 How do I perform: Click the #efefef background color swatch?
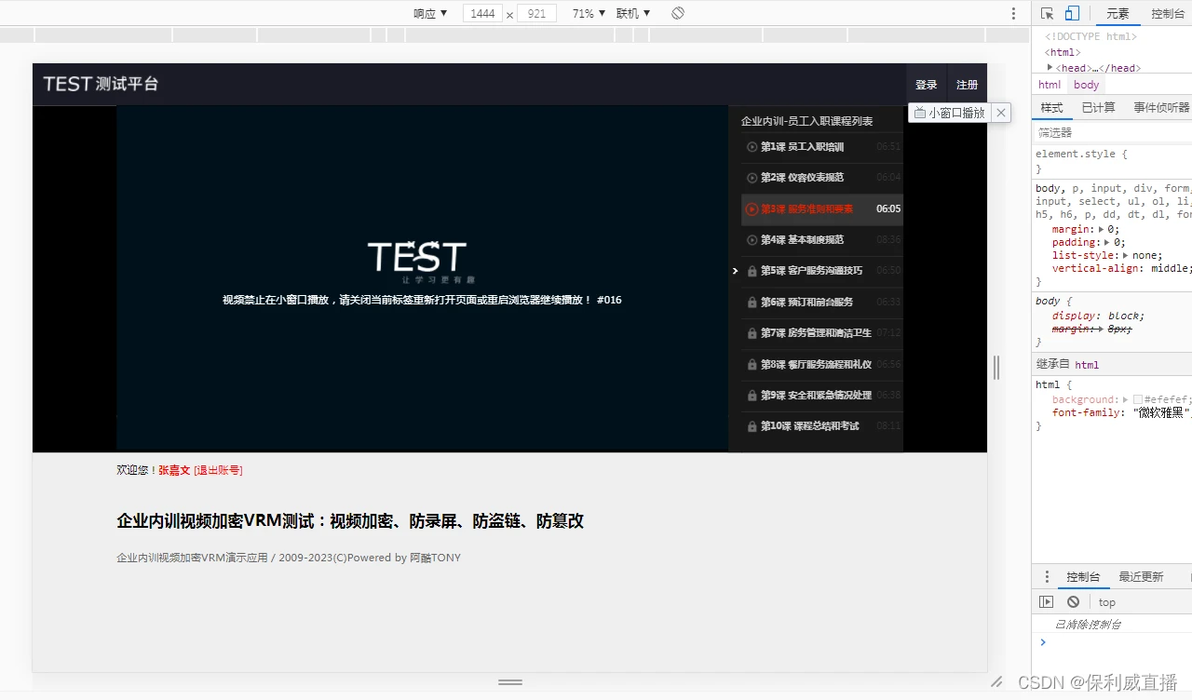1137,399
